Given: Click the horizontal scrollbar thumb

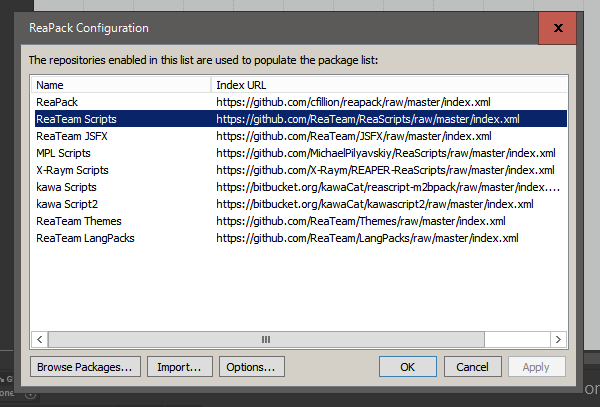Looking at the screenshot, I should click(x=266, y=339).
